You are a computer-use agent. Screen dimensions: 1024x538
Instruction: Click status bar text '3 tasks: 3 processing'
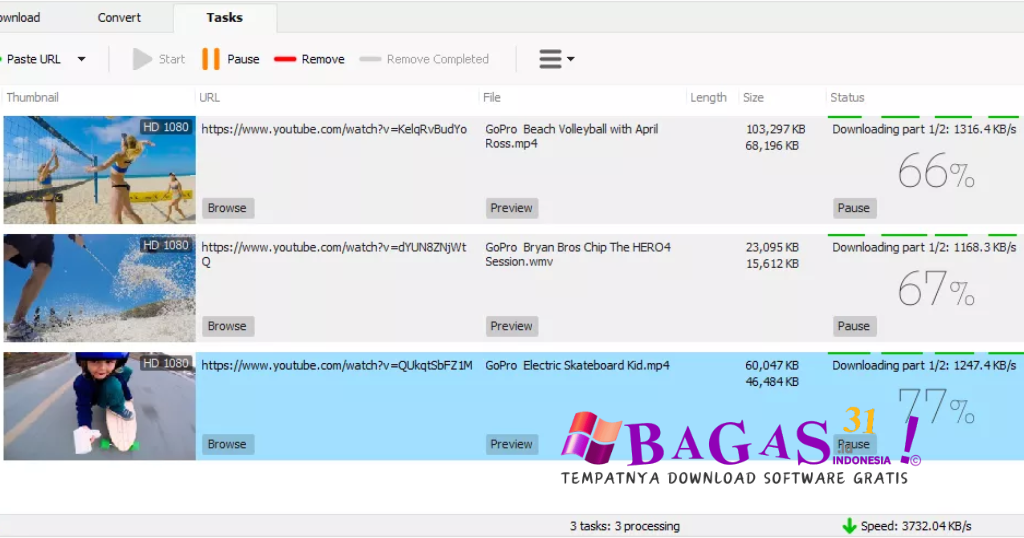[625, 526]
